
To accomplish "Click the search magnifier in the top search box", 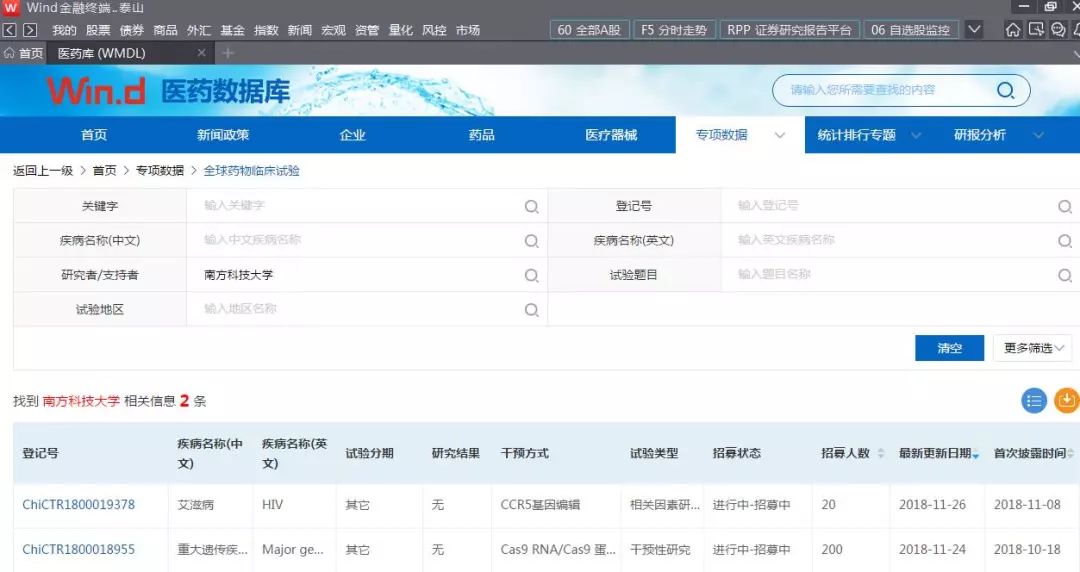I will (1005, 91).
